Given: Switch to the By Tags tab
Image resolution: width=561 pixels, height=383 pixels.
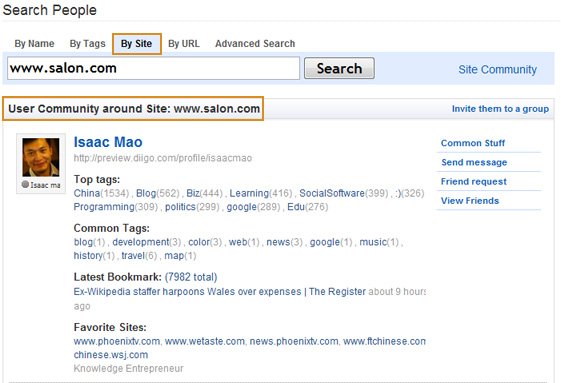Looking at the screenshot, I should [x=87, y=44].
